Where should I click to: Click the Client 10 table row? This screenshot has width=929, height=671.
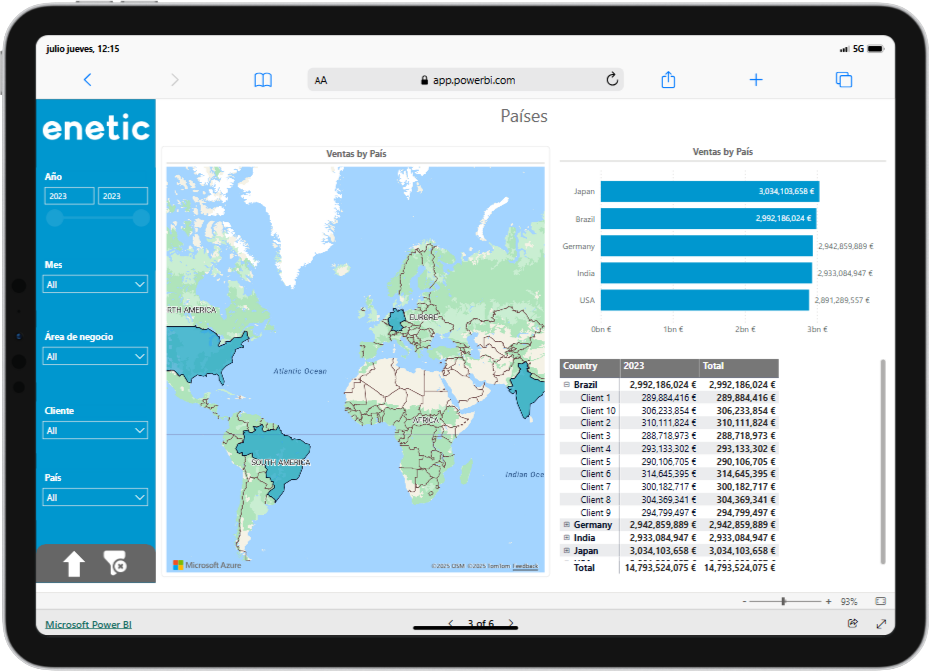669,410
